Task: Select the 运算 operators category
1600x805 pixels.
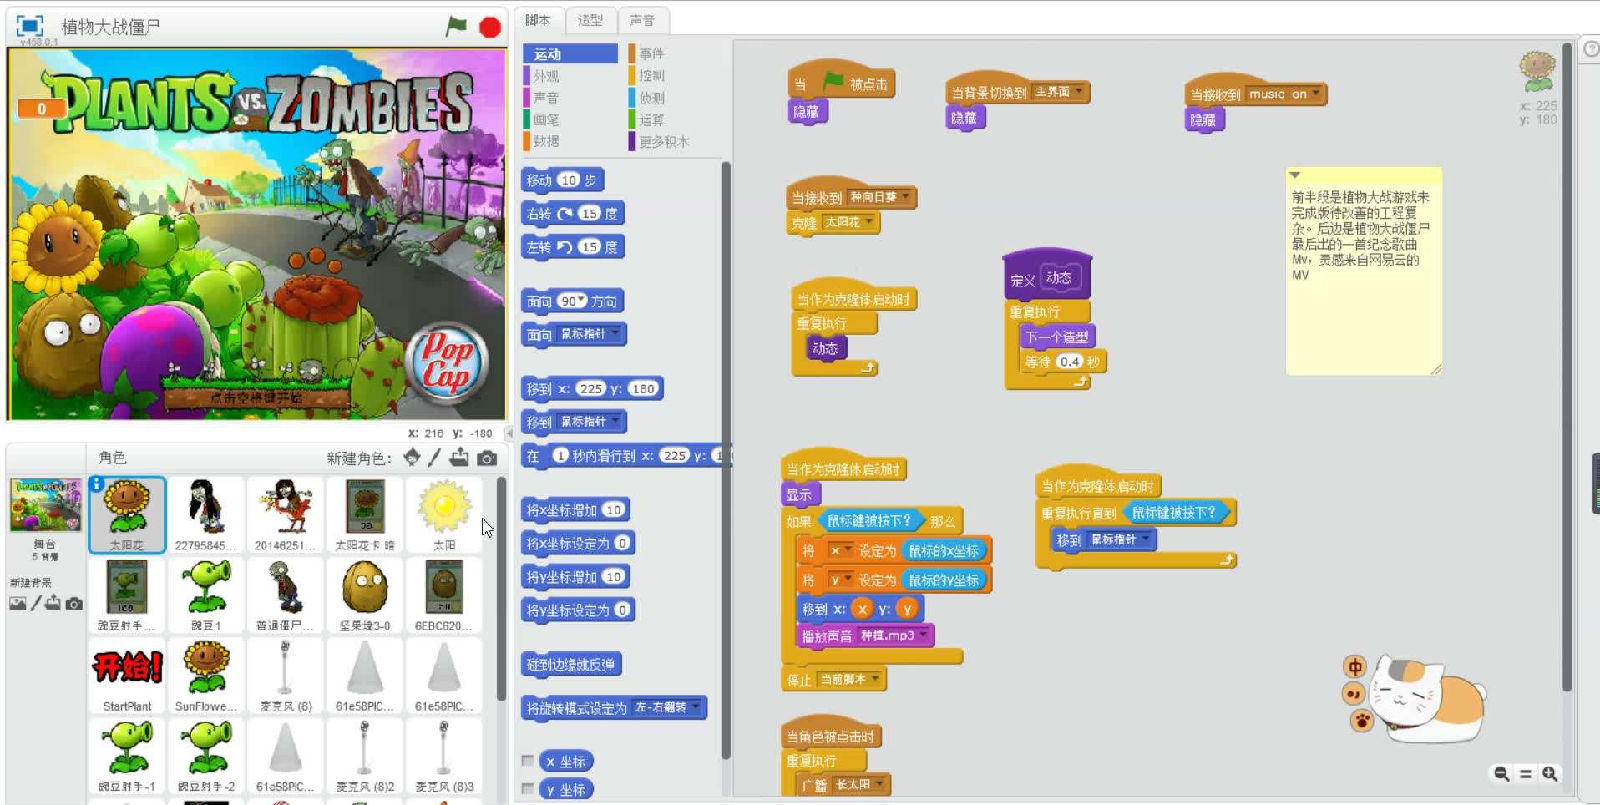Action: 673,119
